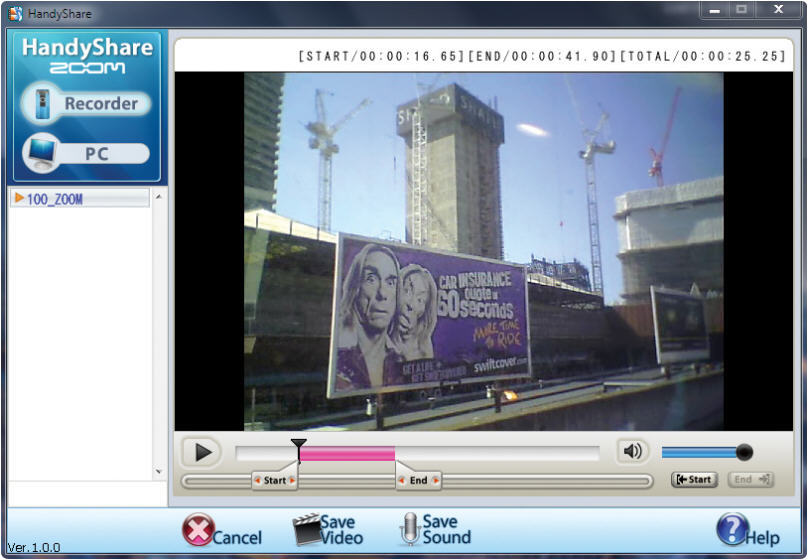Open the 100_ZOOM folder entry

80,198
